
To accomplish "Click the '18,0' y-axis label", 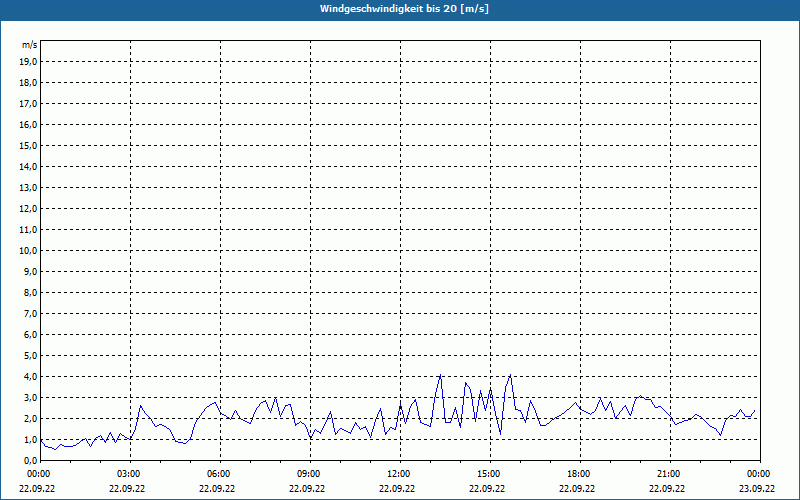I will (x=30, y=83).
